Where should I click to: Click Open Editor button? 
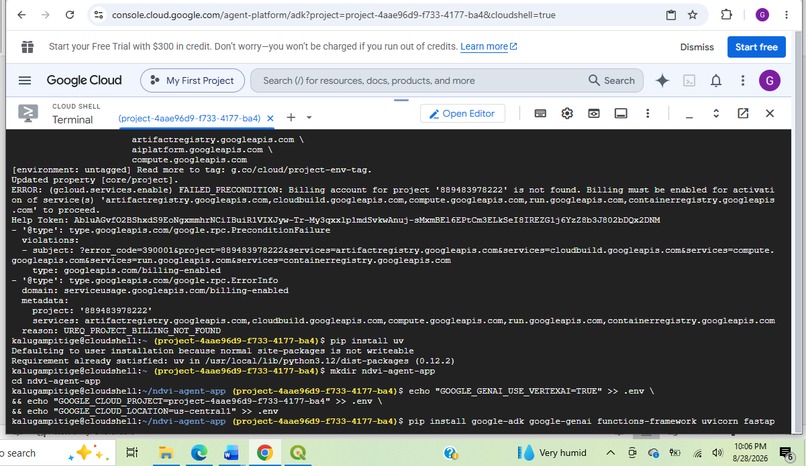[462, 114]
